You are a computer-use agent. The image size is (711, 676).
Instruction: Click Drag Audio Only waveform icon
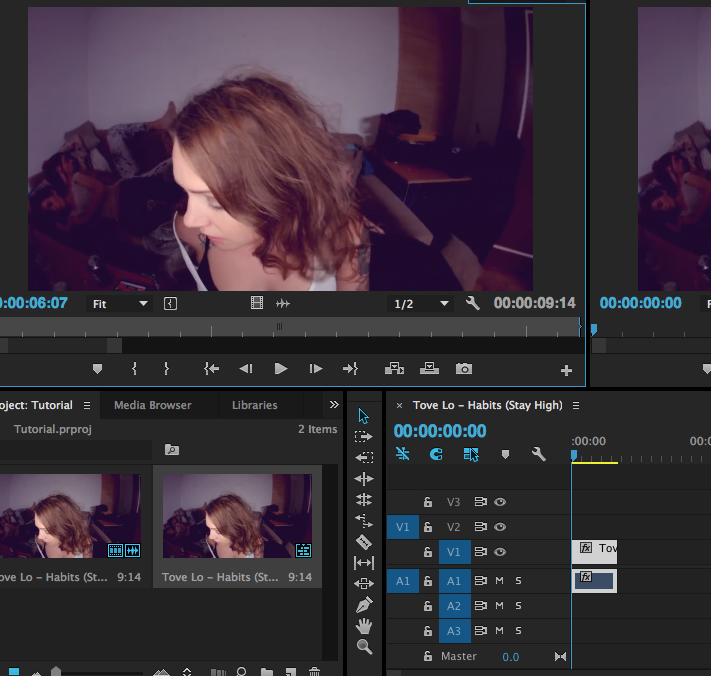(x=283, y=303)
